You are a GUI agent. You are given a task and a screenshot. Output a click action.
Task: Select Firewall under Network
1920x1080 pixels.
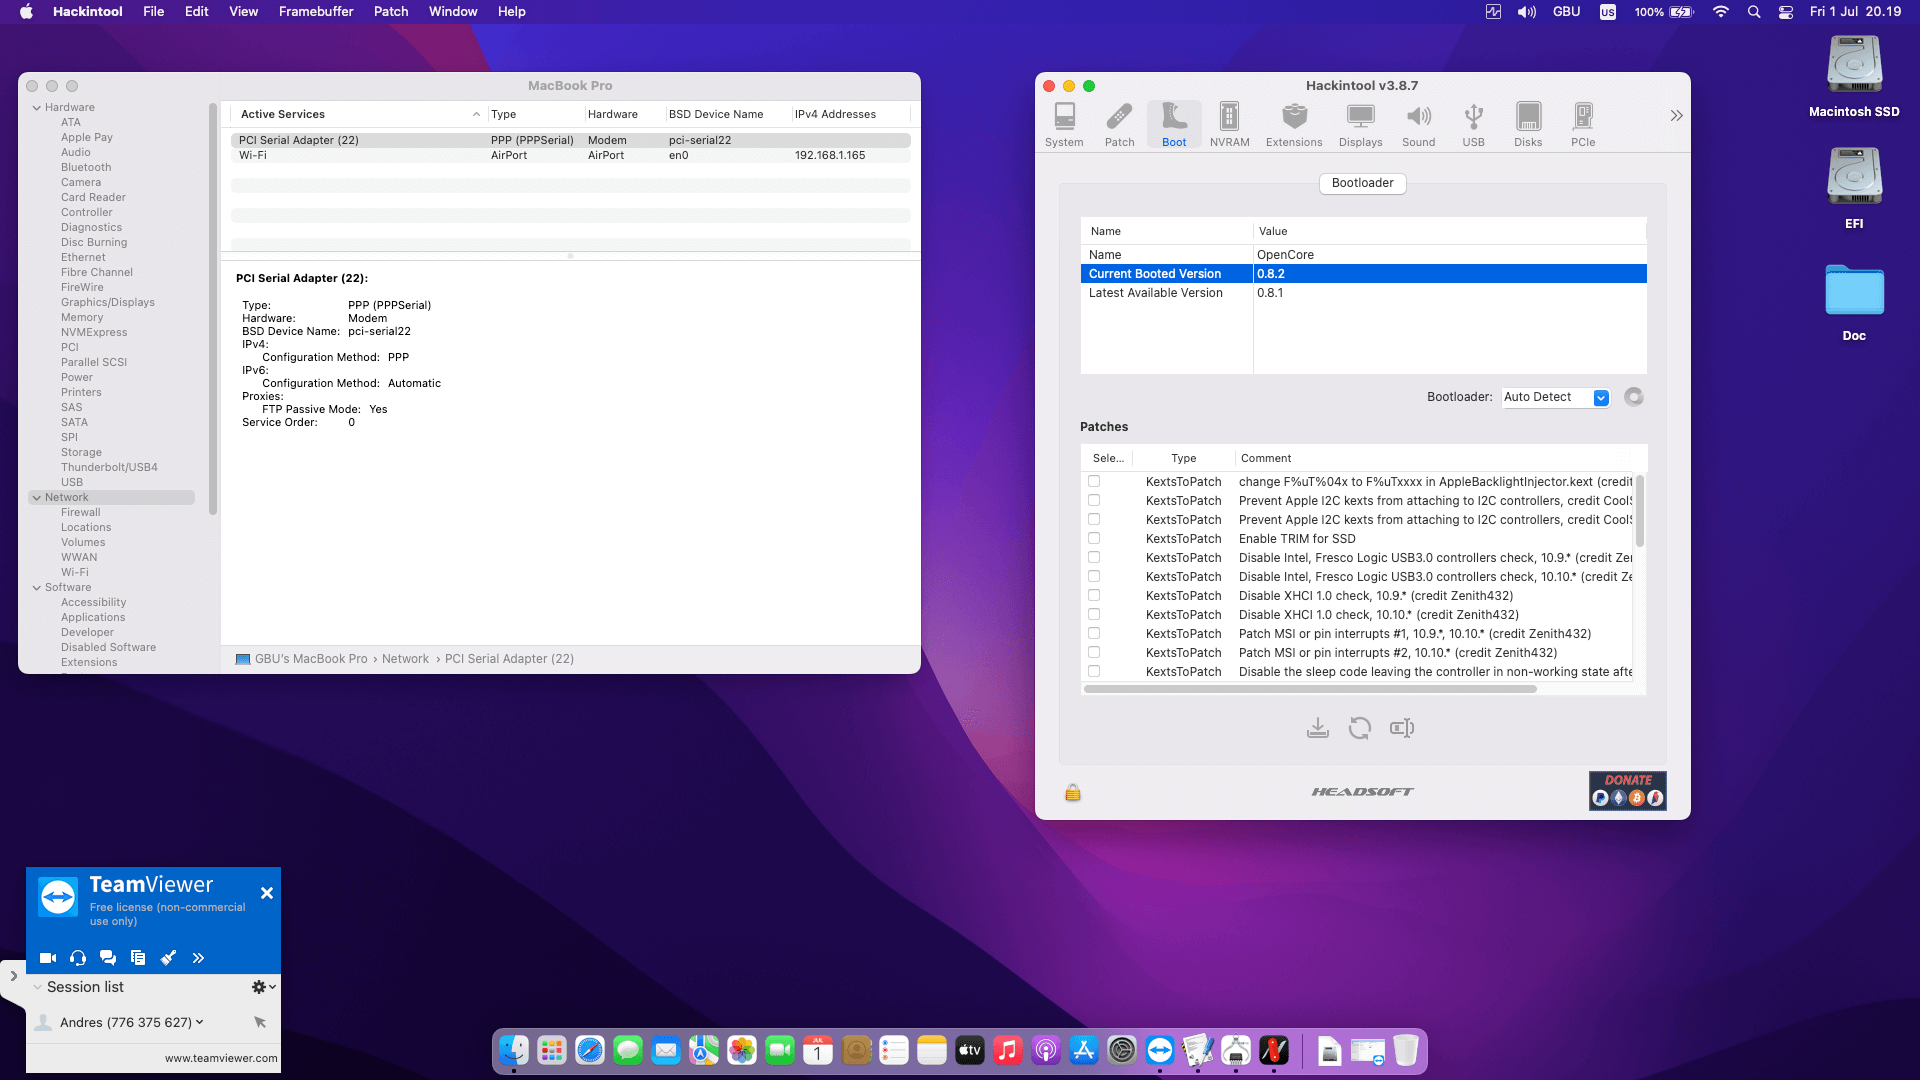81,512
